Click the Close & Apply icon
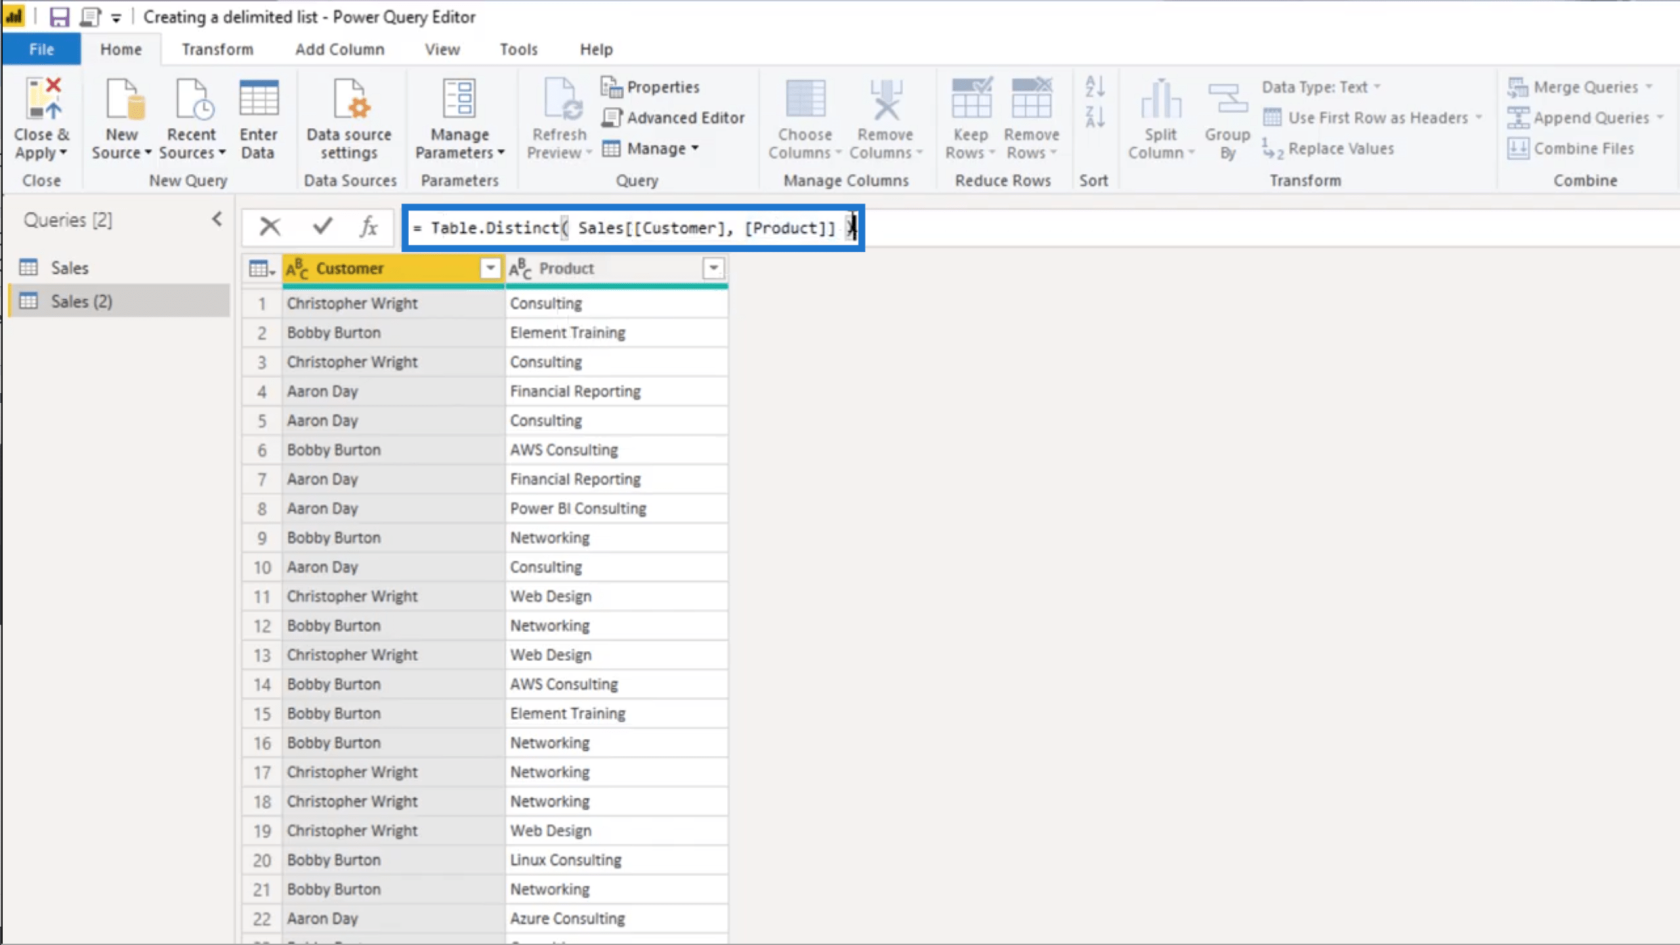This screenshot has width=1680, height=945. tap(43, 100)
